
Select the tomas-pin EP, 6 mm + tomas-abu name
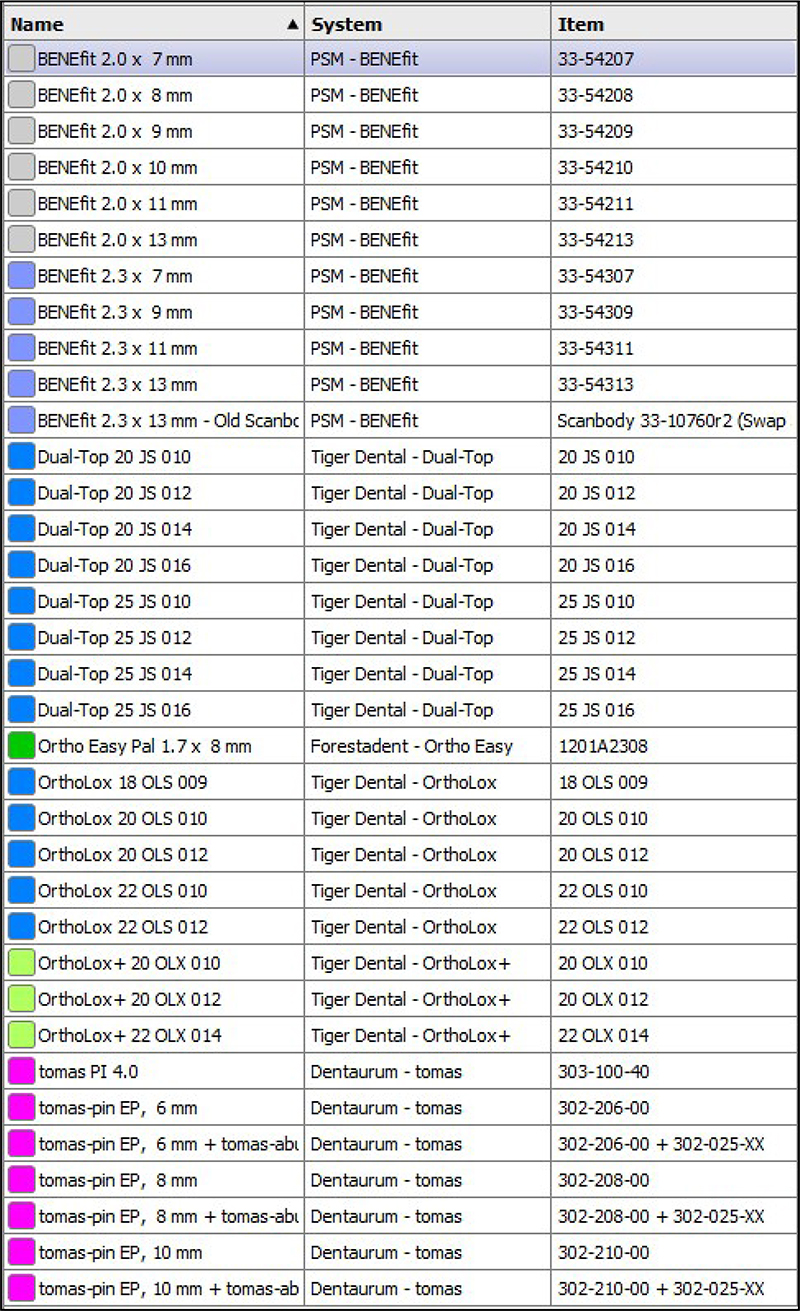pos(170,1144)
